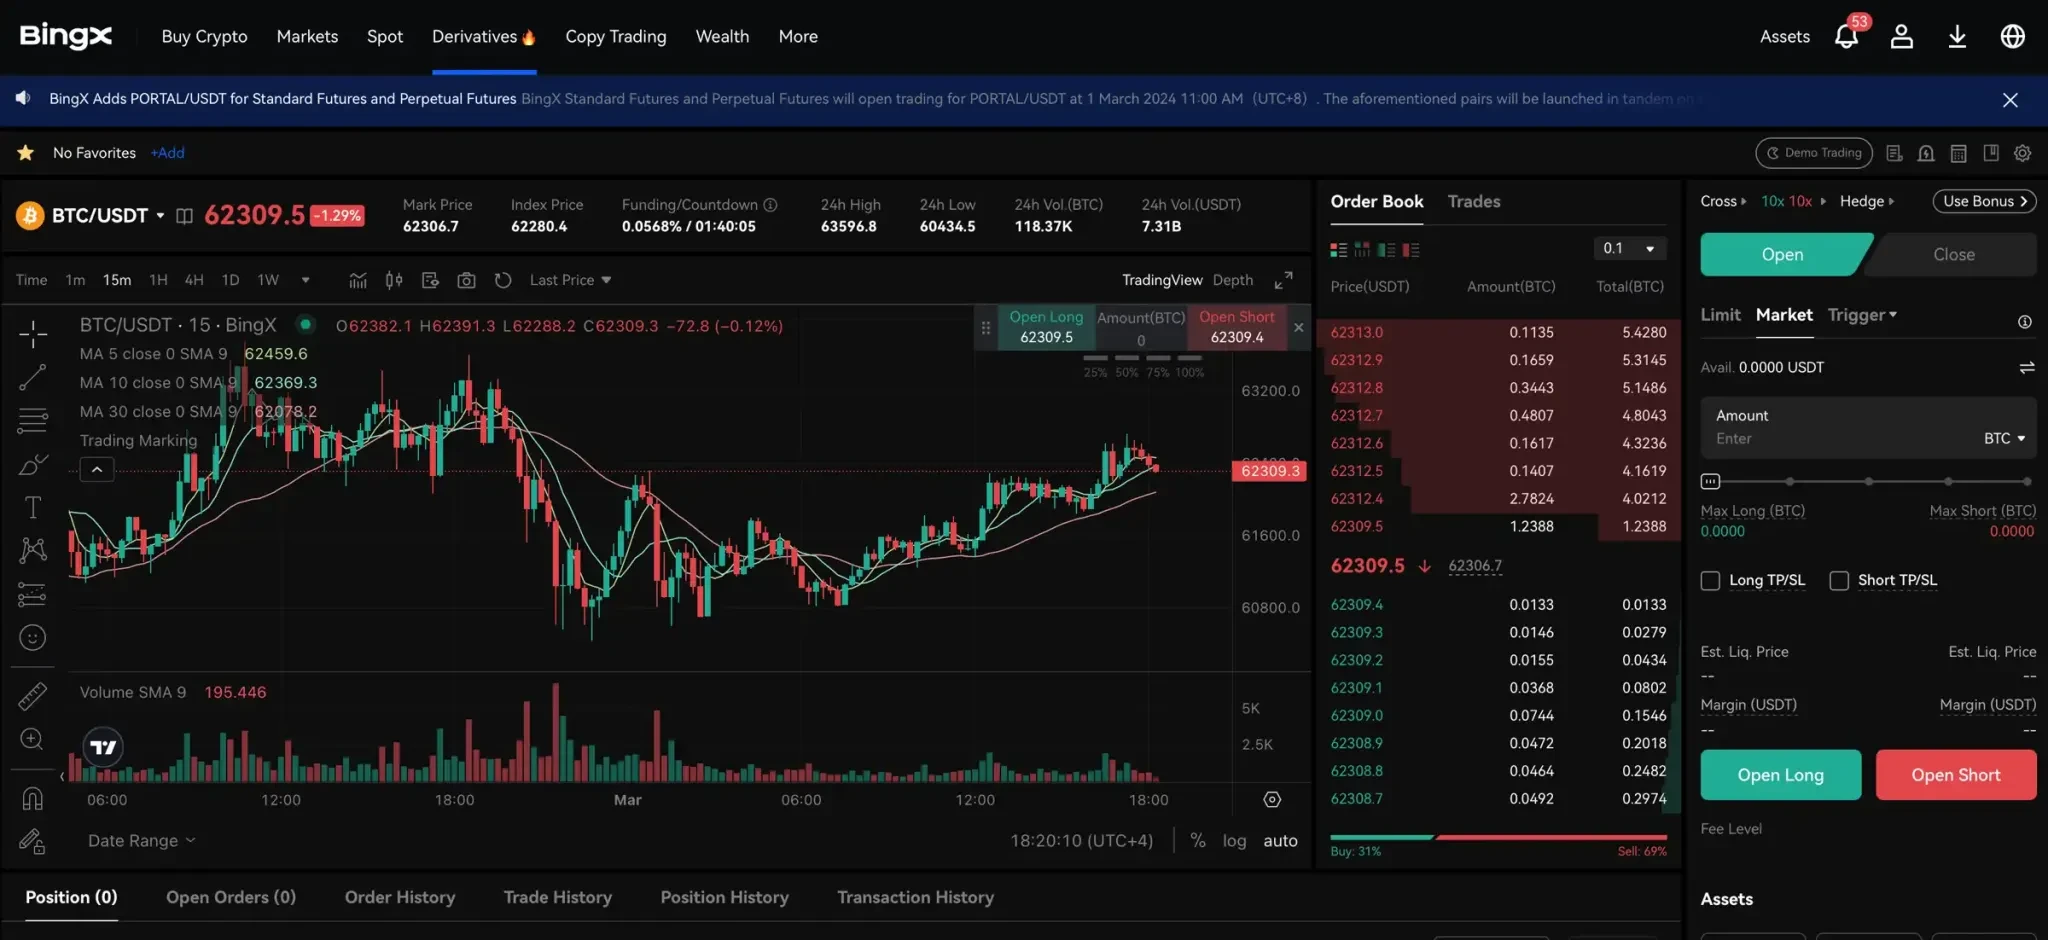Toggle the magnet mode icon
The height and width of the screenshot is (940, 2048).
(x=32, y=798)
